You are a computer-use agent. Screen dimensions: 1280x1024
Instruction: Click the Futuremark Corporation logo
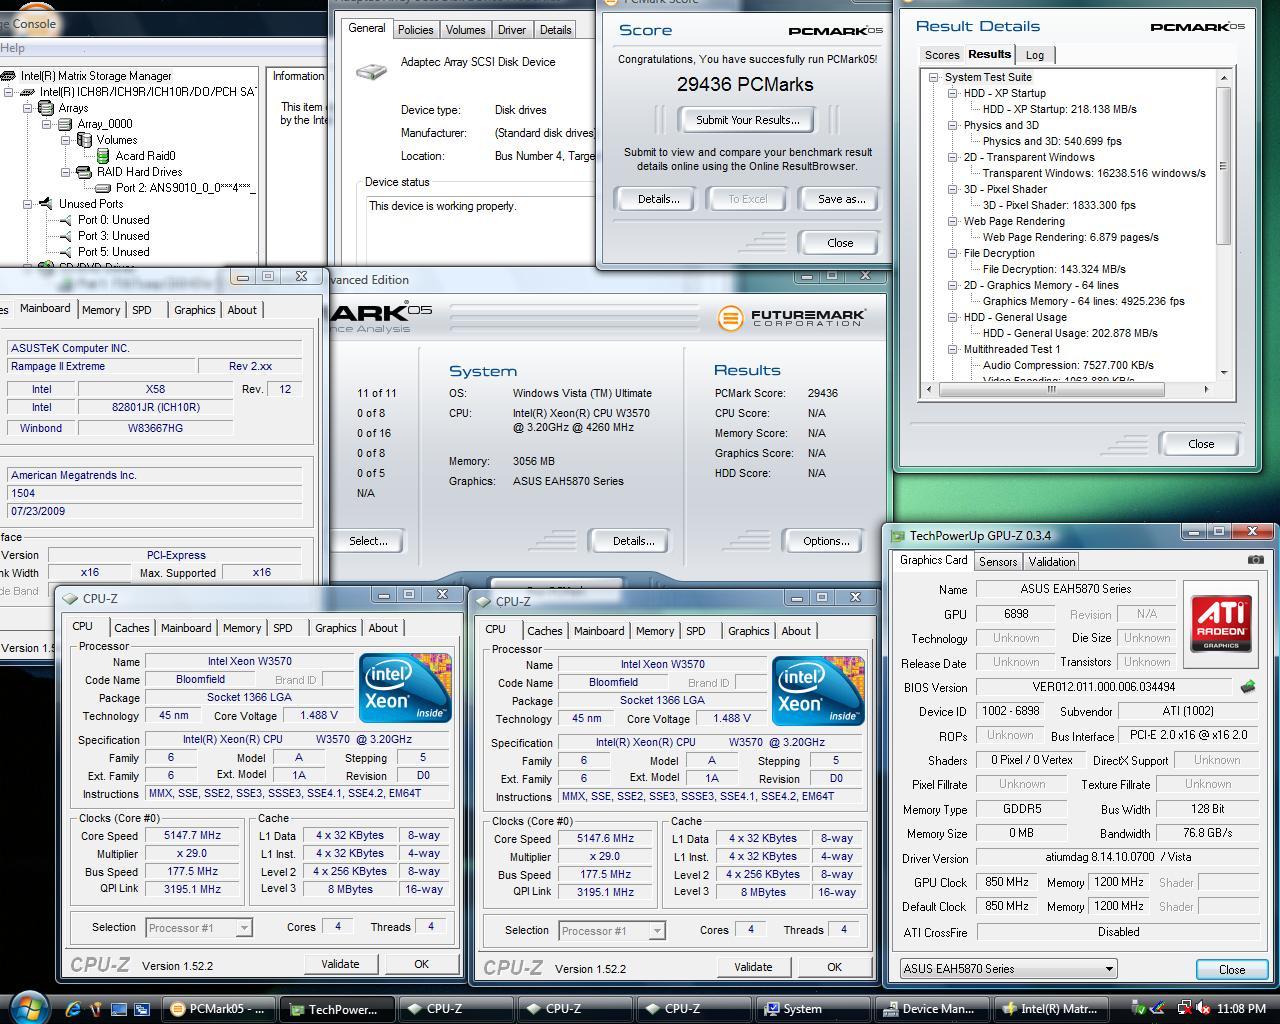(x=792, y=318)
